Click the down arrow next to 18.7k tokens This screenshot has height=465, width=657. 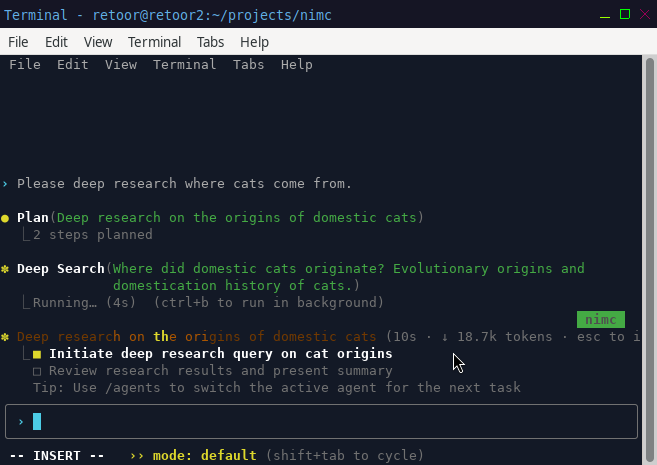(445, 337)
